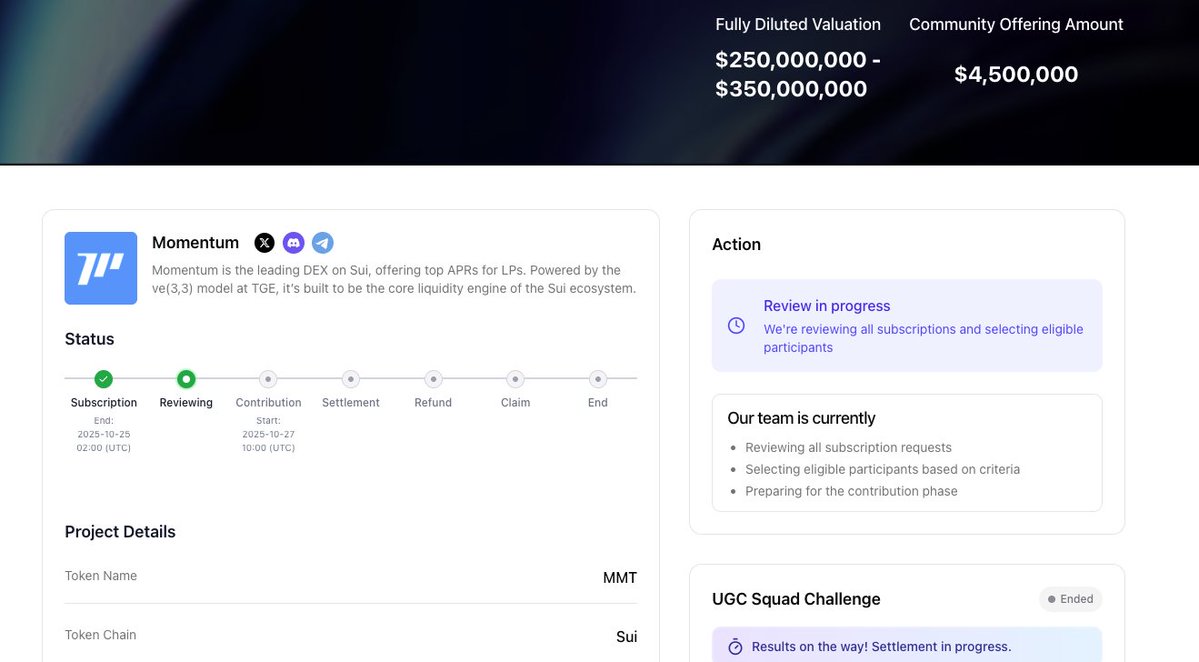
Task: Click the Momentum project title
Action: pos(195,243)
